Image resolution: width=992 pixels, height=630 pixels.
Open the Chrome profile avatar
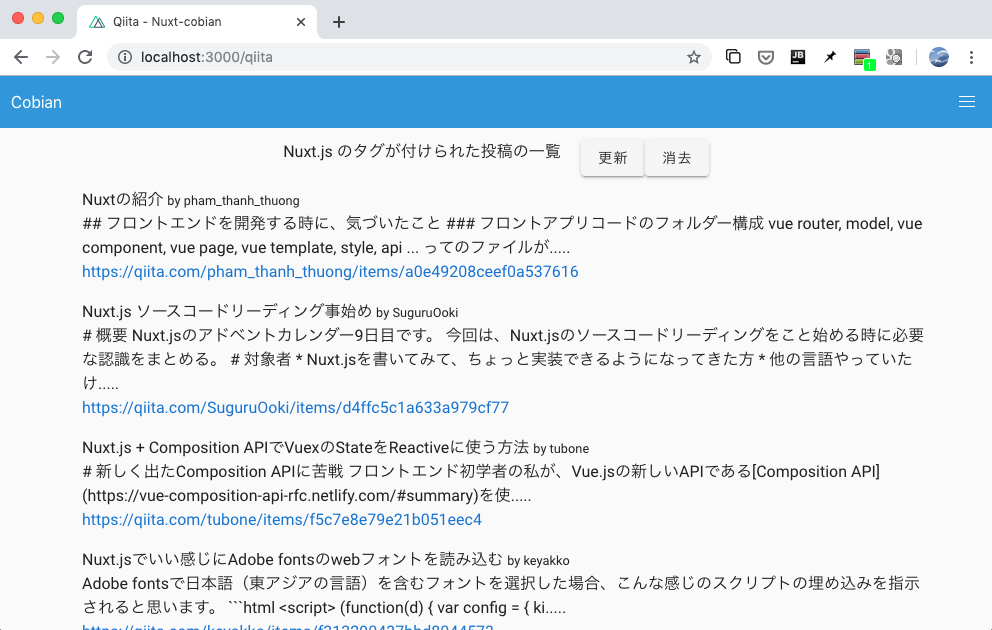(x=939, y=57)
